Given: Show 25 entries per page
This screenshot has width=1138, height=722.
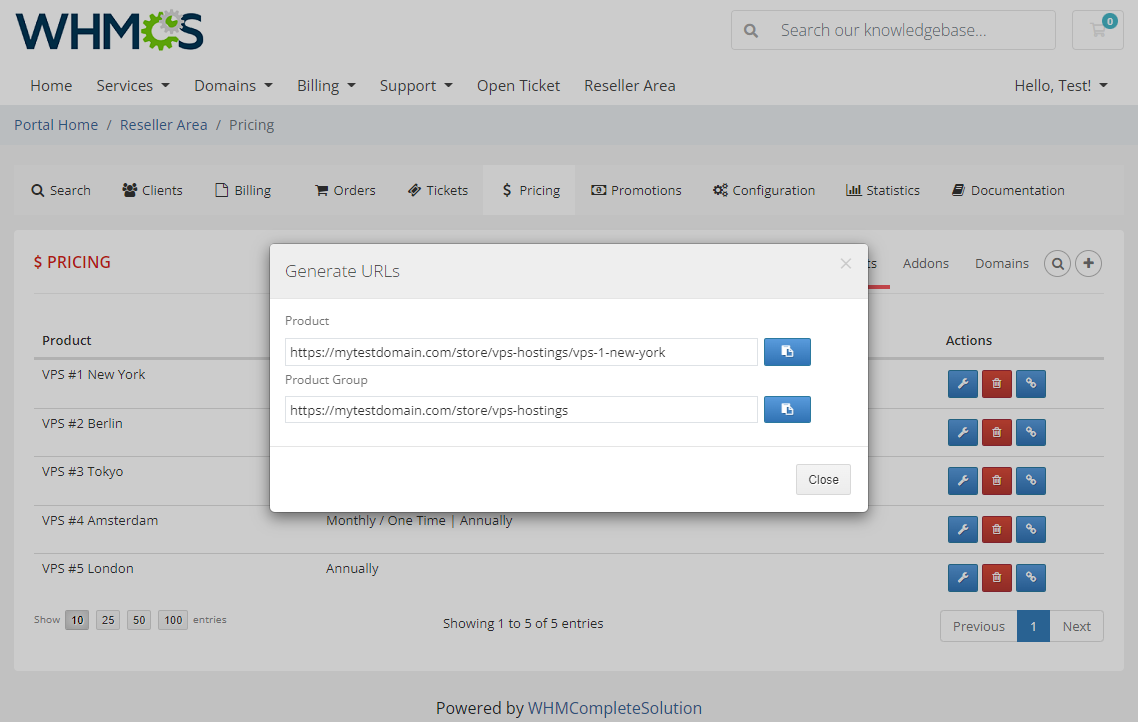Looking at the screenshot, I should (107, 620).
